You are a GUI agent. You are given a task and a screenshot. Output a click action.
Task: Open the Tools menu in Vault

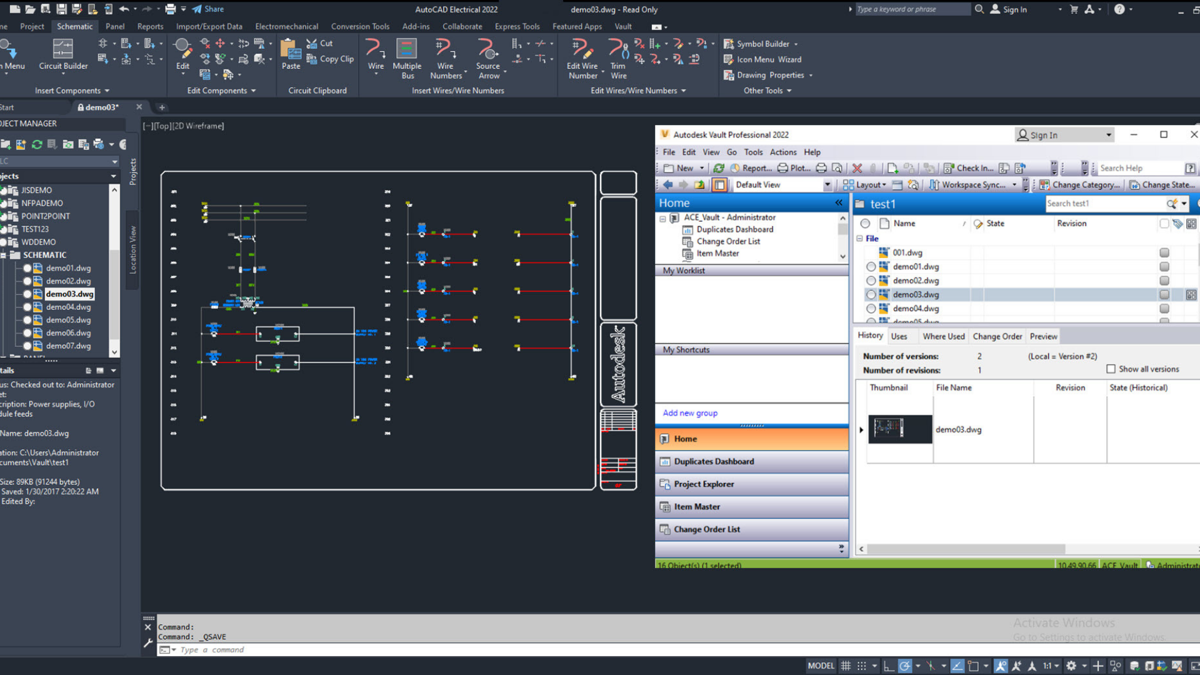click(x=753, y=151)
